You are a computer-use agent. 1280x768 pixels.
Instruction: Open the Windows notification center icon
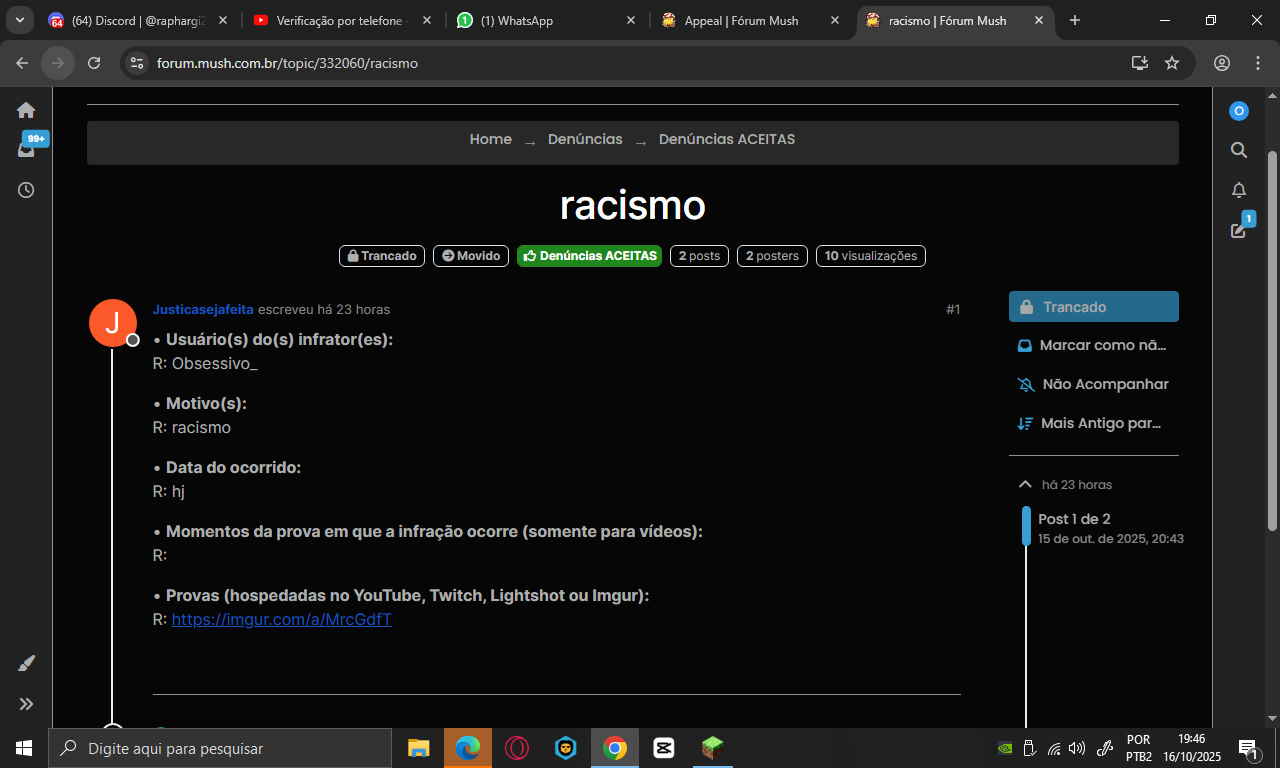click(x=1247, y=748)
